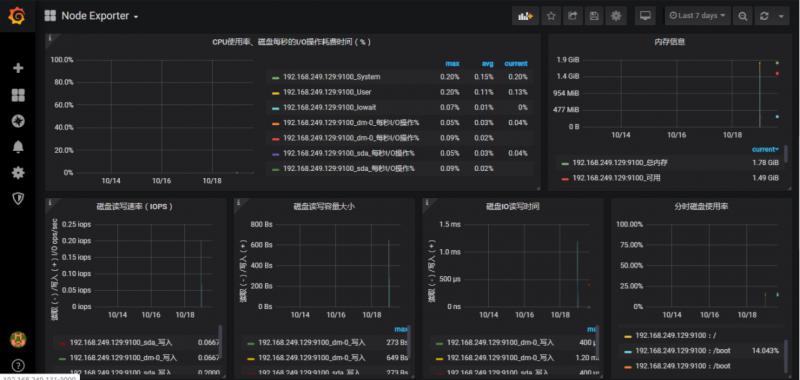800x380 pixels.
Task: Open Dashboards menu from the sidebar
Action: (x=18, y=95)
